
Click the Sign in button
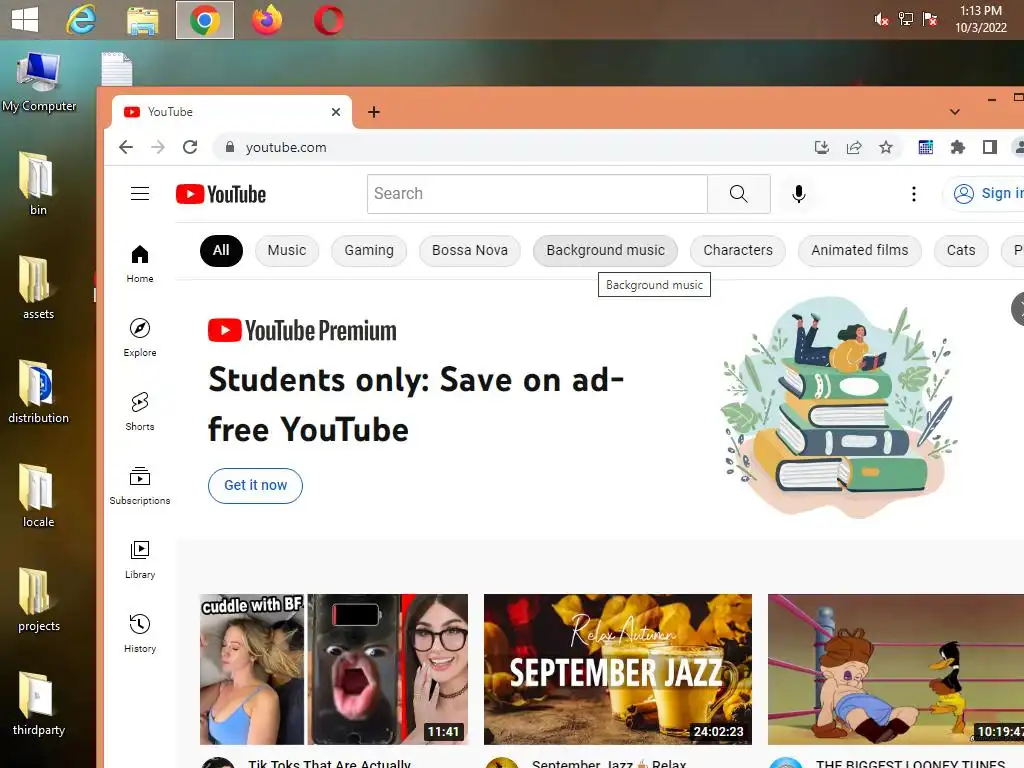pyautogui.click(x=985, y=193)
